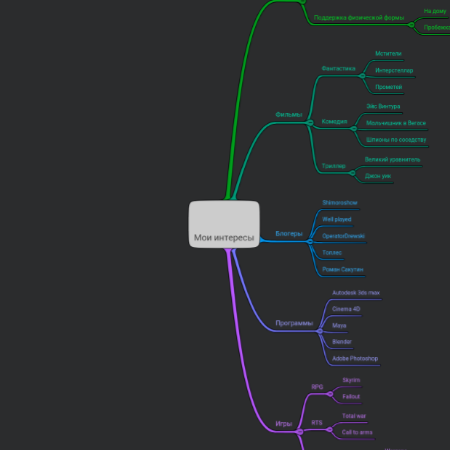450x450 pixels.
Task: Select the OperatorDrewski blogger node
Action: point(343,236)
